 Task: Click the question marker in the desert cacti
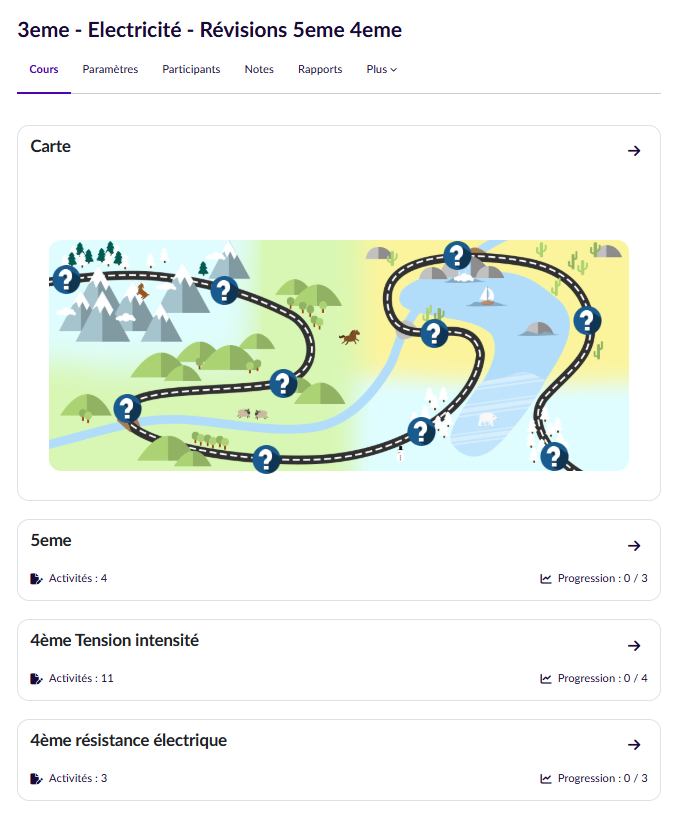[586, 320]
